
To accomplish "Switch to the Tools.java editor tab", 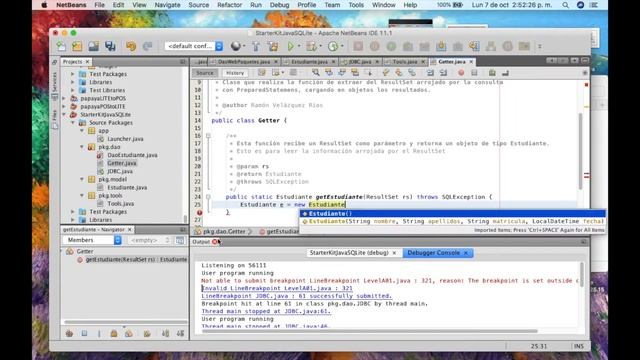I will [405, 62].
